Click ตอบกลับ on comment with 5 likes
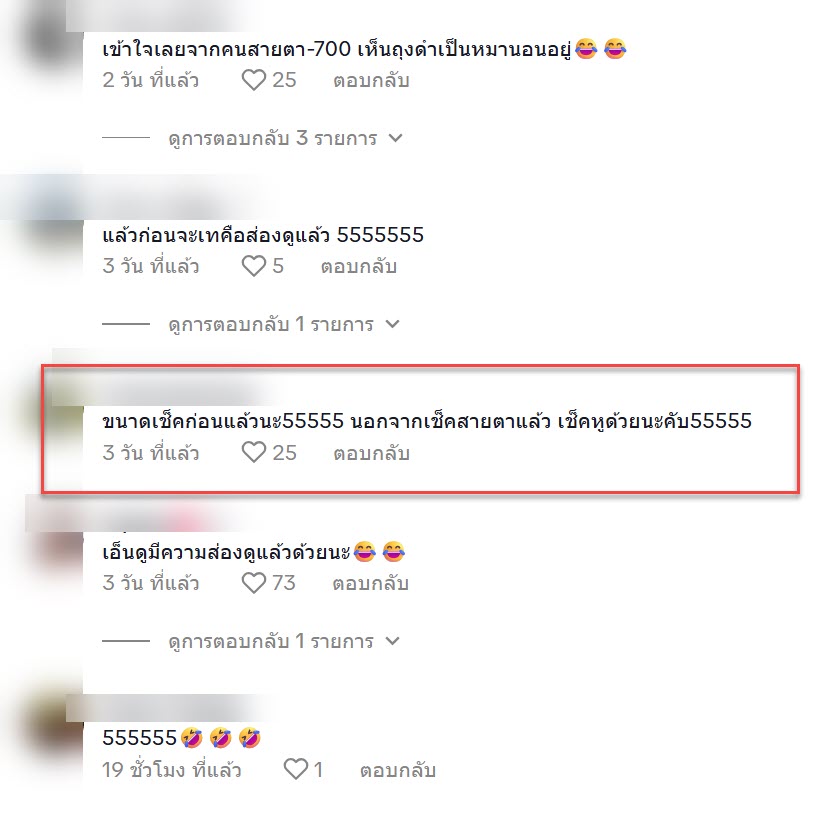The width and height of the screenshot is (834, 813). pos(358,266)
